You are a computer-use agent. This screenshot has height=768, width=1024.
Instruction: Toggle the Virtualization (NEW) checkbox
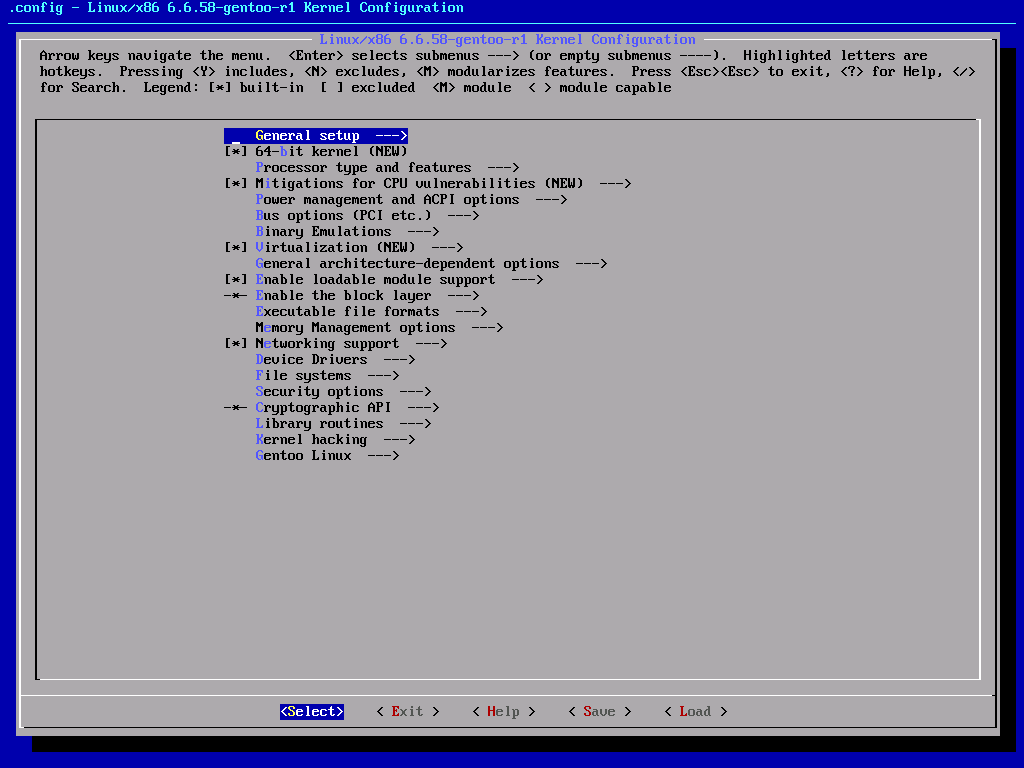click(236, 248)
